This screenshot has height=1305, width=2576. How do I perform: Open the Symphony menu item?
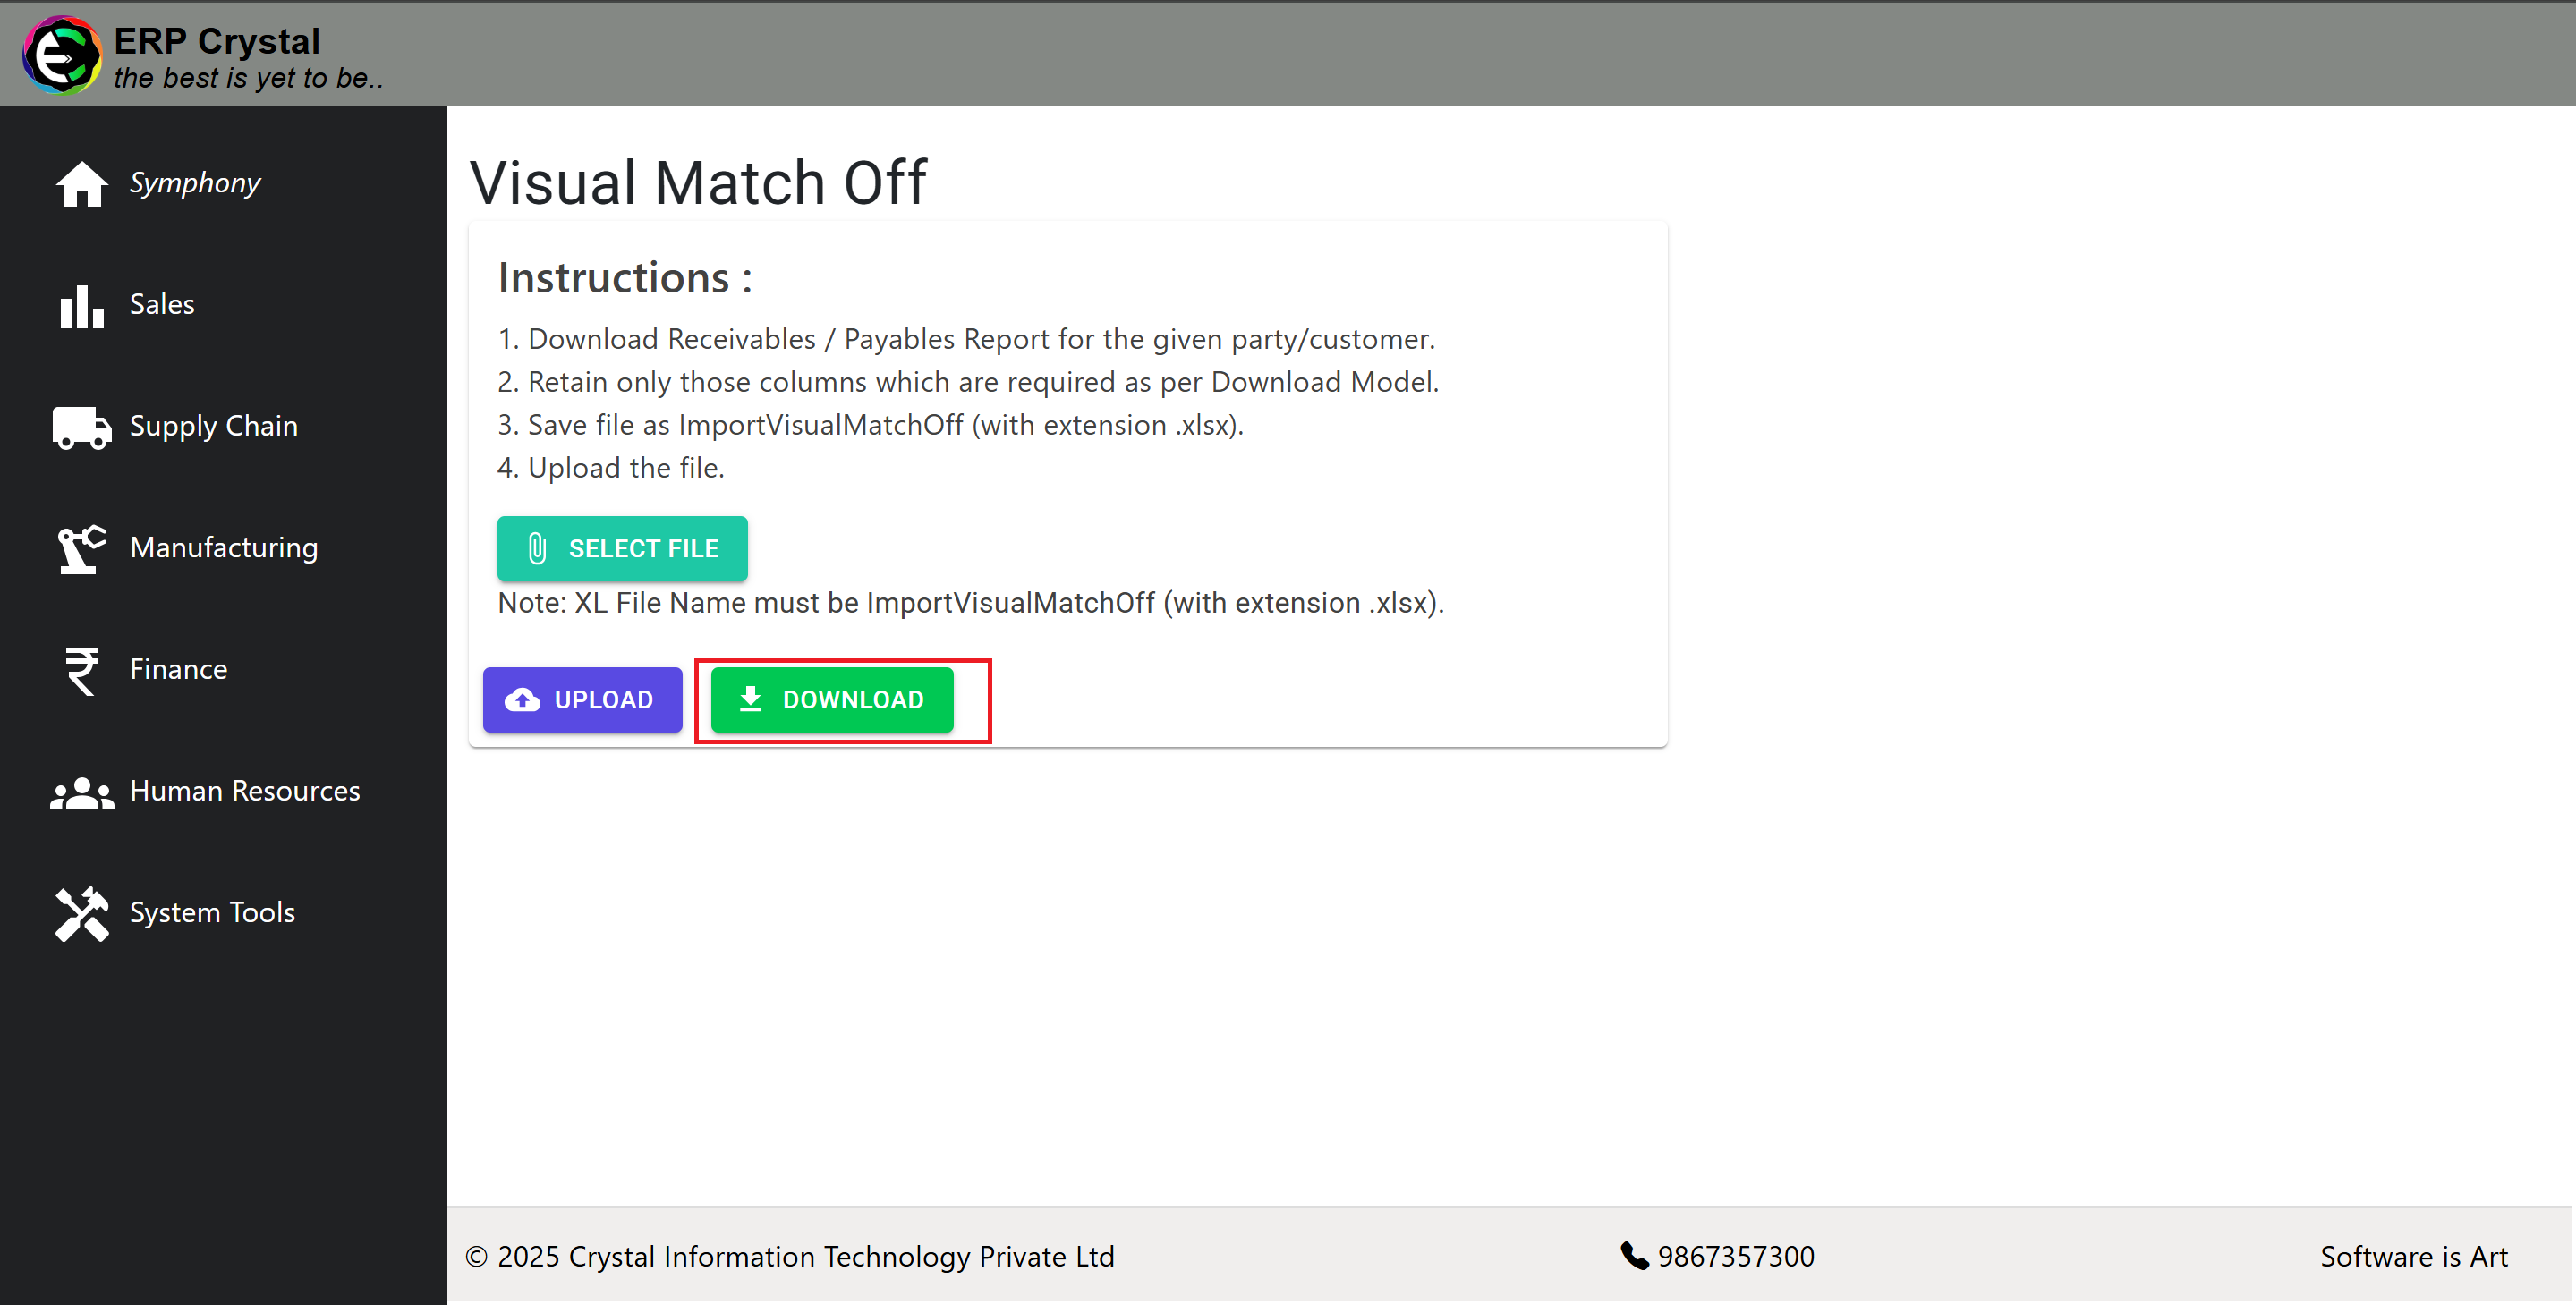195,183
